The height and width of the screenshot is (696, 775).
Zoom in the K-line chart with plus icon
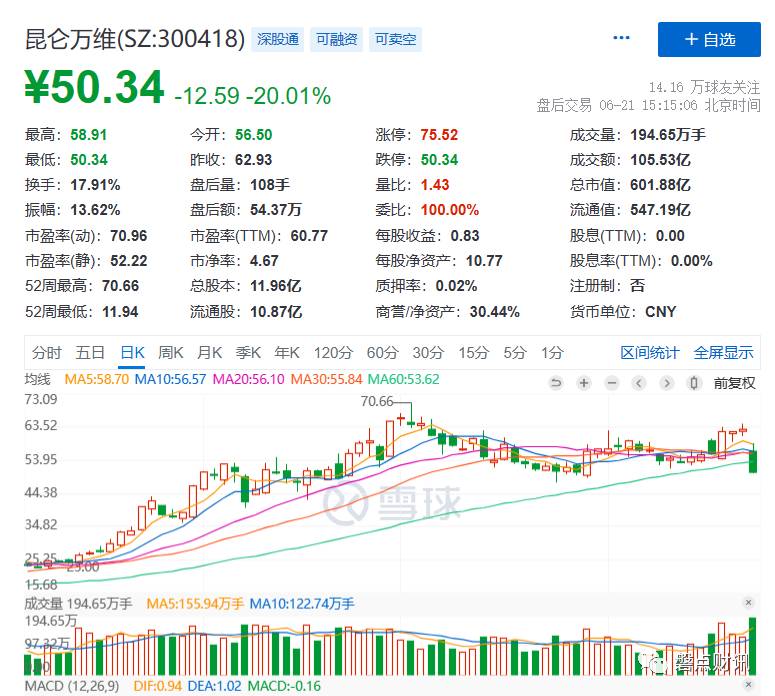pyautogui.click(x=584, y=383)
